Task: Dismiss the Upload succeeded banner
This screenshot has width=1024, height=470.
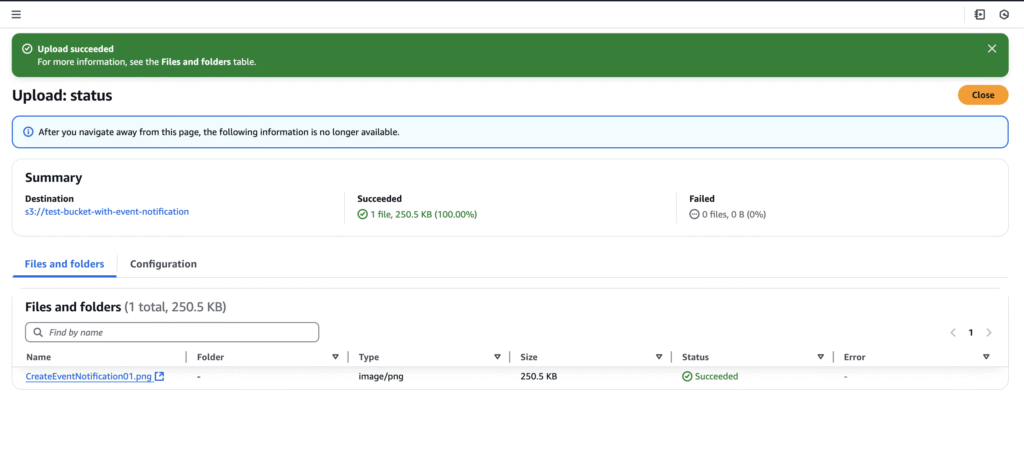Action: coord(992,48)
